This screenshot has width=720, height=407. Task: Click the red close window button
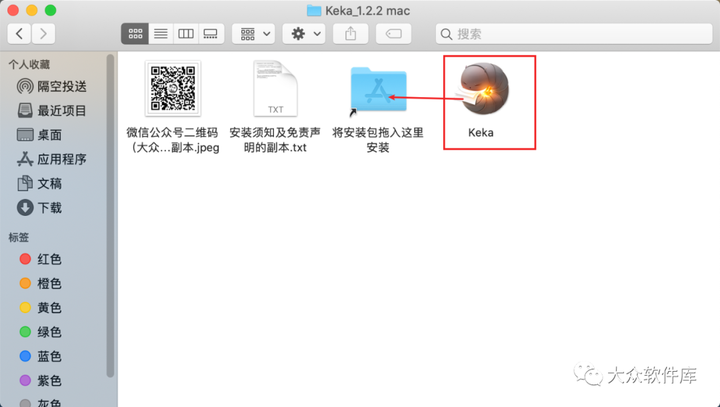point(13,10)
